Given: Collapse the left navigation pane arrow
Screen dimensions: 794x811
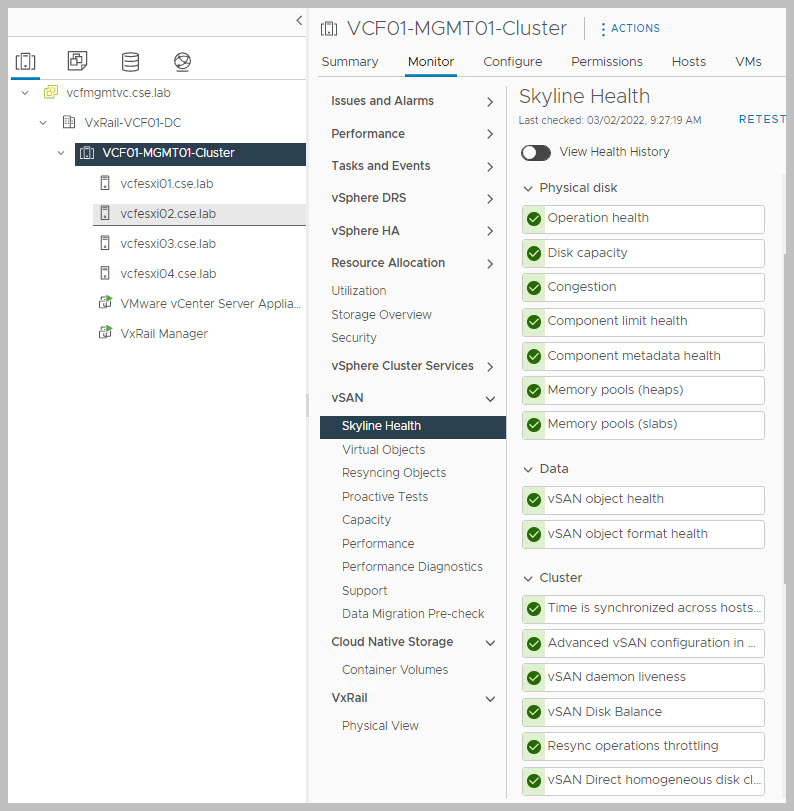Looking at the screenshot, I should click(298, 20).
